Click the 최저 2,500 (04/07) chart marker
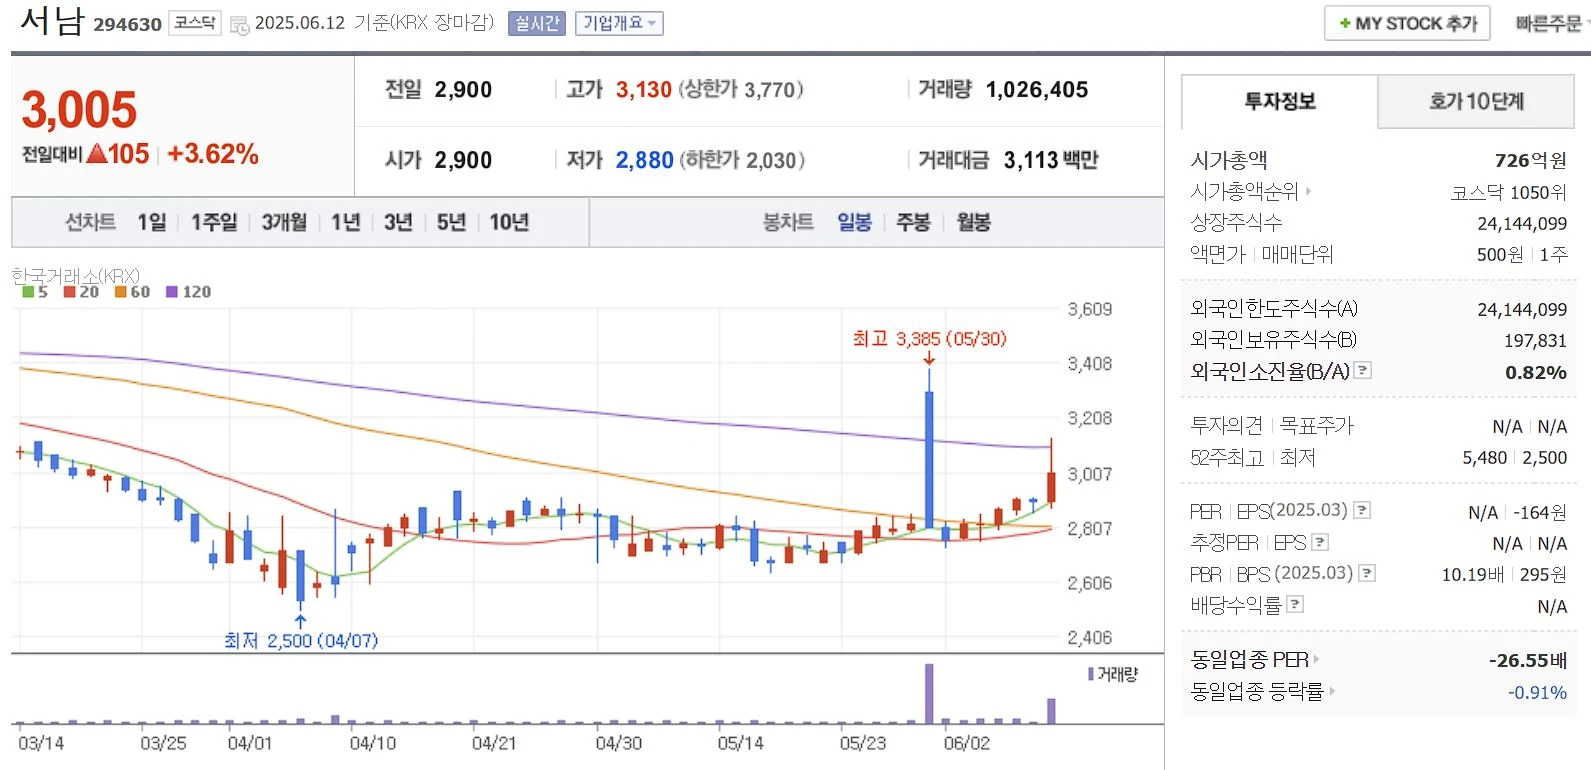1591x770 pixels. click(x=301, y=640)
